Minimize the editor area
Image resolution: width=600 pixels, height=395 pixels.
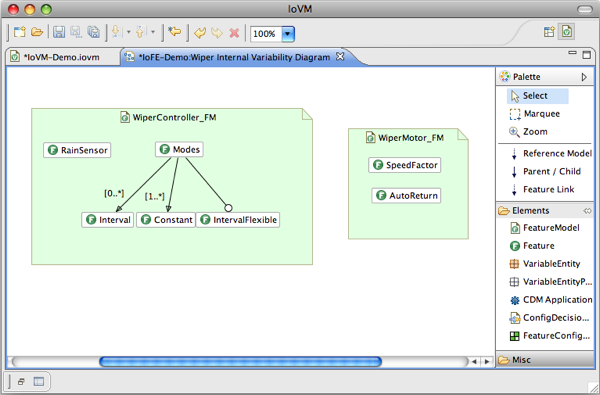click(x=572, y=53)
